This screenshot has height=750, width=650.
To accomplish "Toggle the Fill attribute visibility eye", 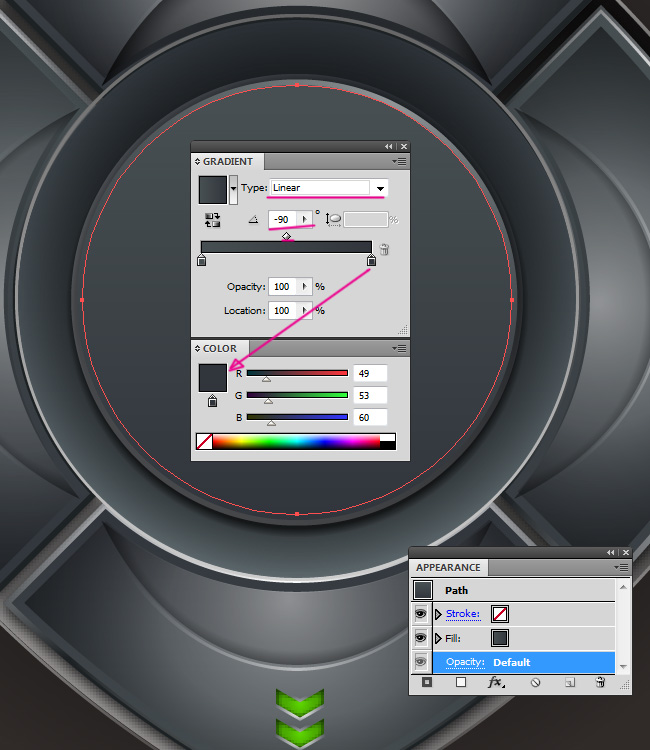I will (x=421, y=638).
